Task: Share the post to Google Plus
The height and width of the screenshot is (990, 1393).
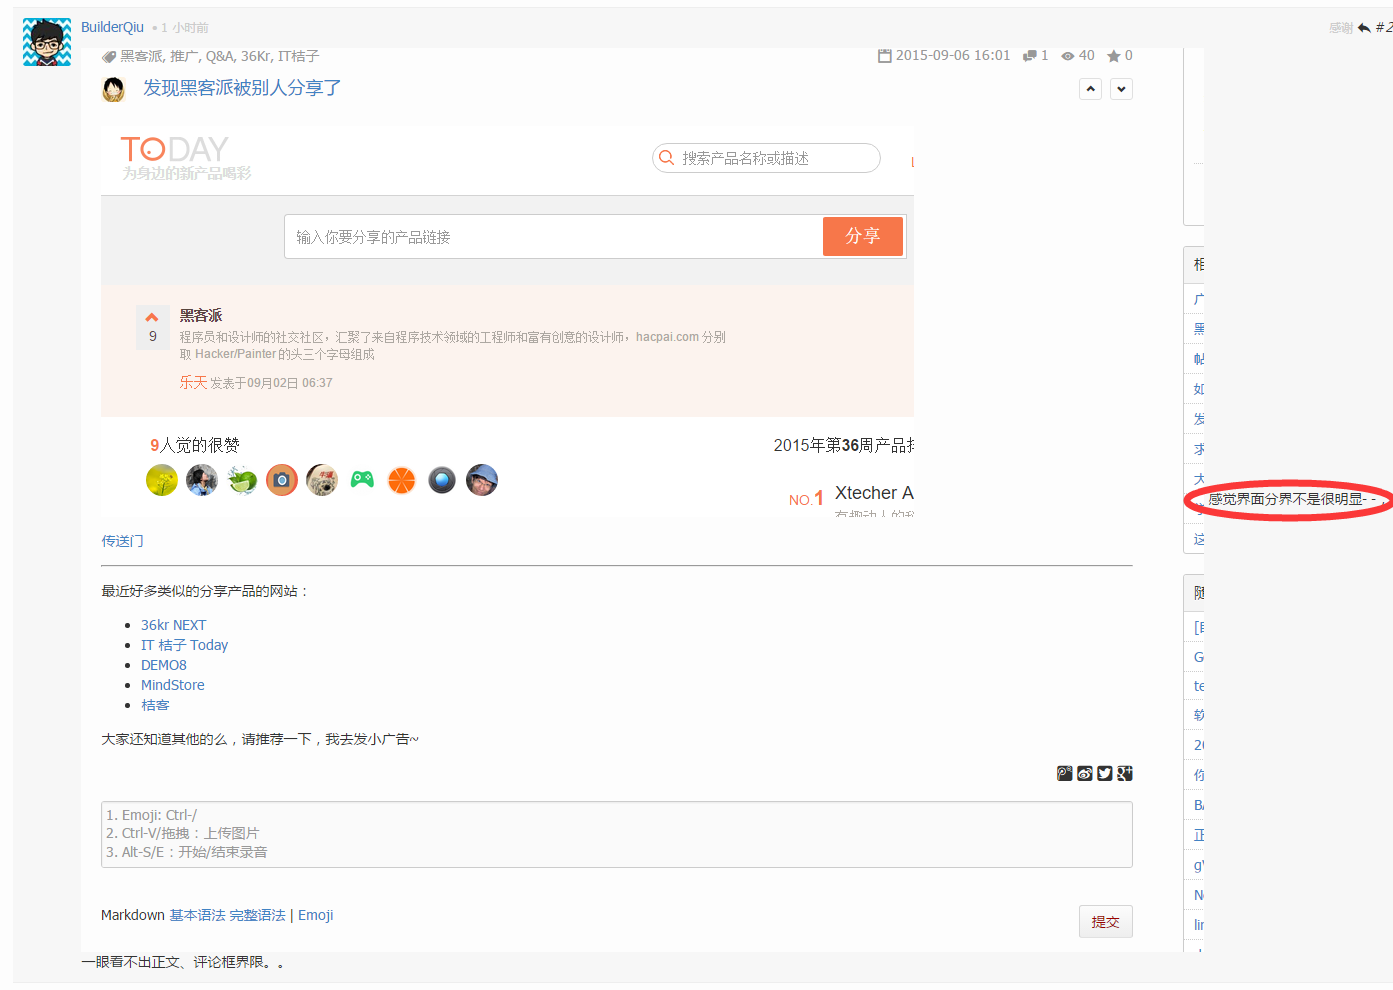Action: (x=1125, y=773)
